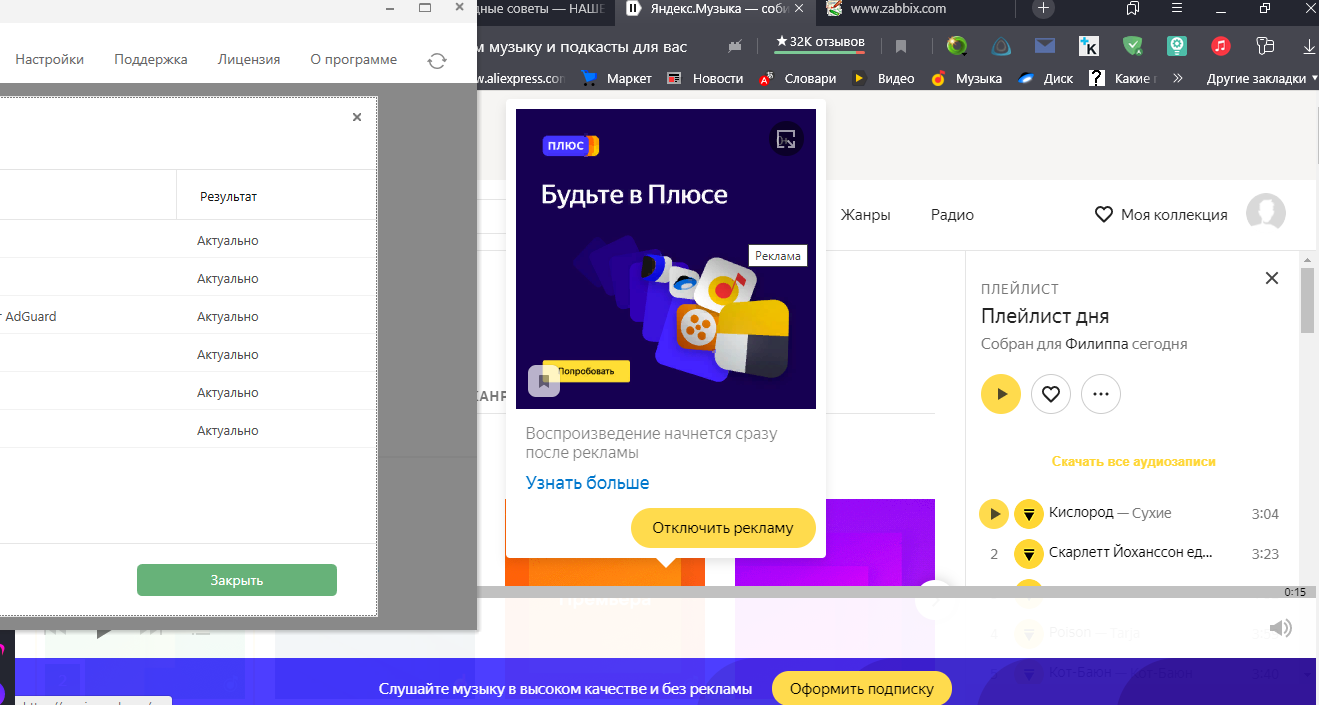Click the blue-triangle extension icon
The width and height of the screenshot is (1319, 705).
pyautogui.click(x=1001, y=46)
